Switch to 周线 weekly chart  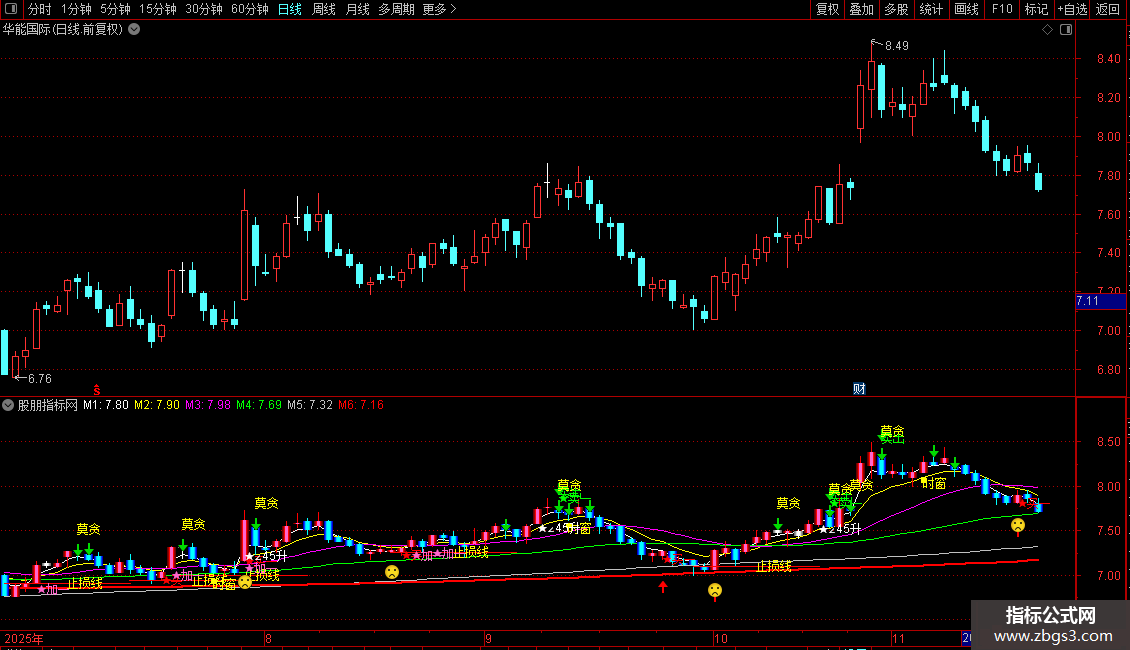(x=324, y=9)
